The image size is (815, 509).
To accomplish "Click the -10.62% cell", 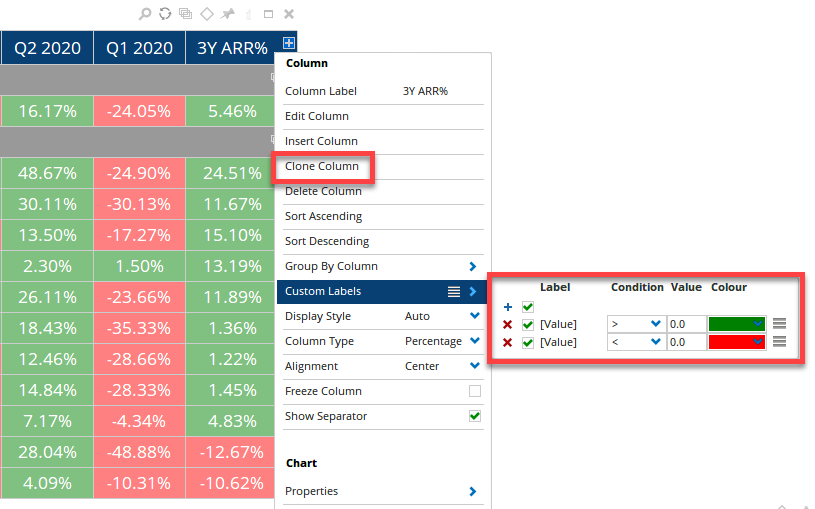I will click(230, 484).
